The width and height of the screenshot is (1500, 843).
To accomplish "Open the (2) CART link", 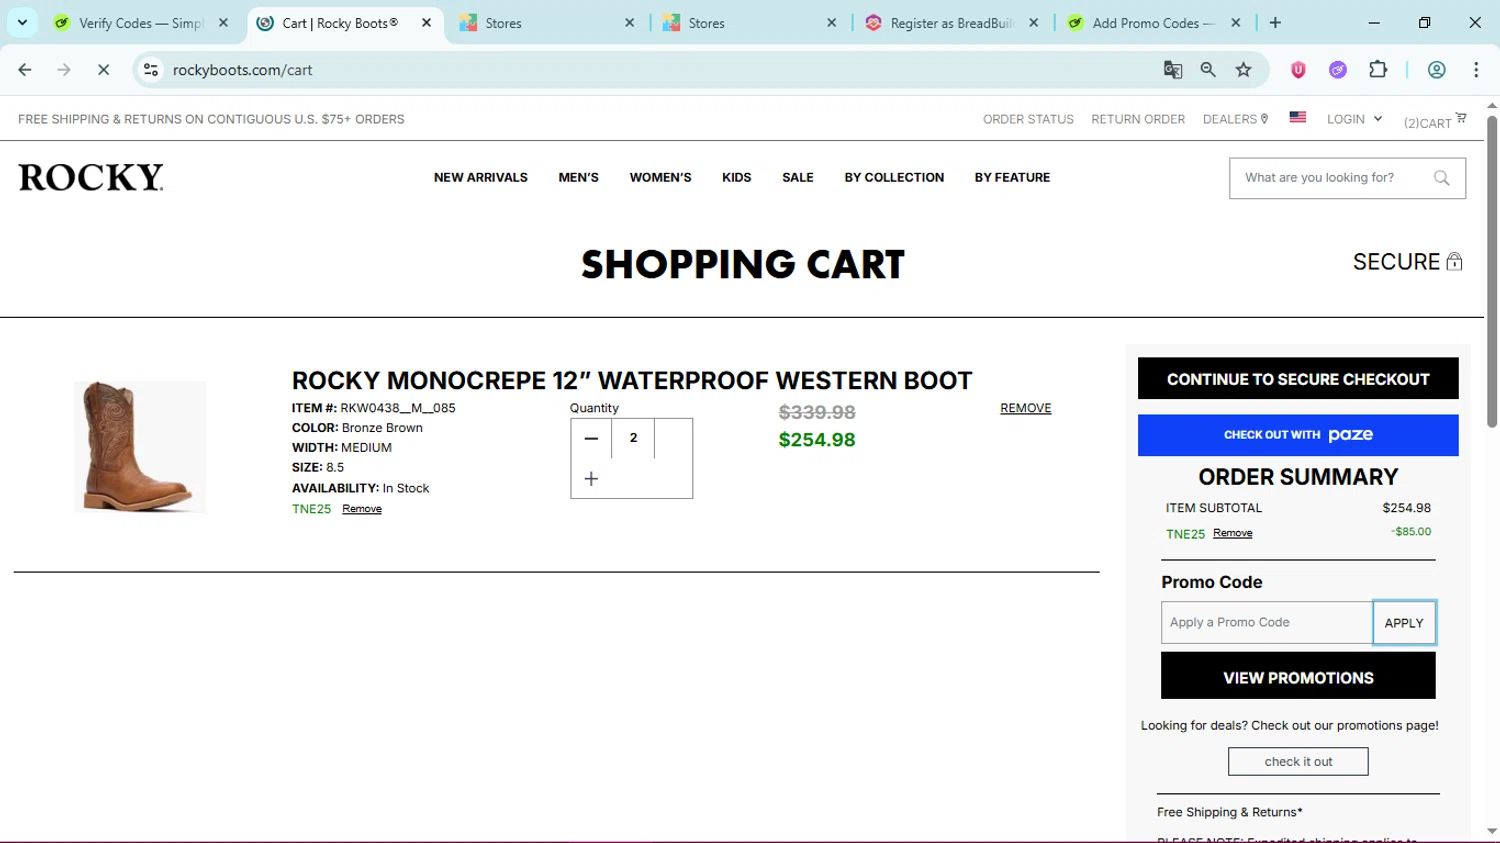I will point(1435,121).
